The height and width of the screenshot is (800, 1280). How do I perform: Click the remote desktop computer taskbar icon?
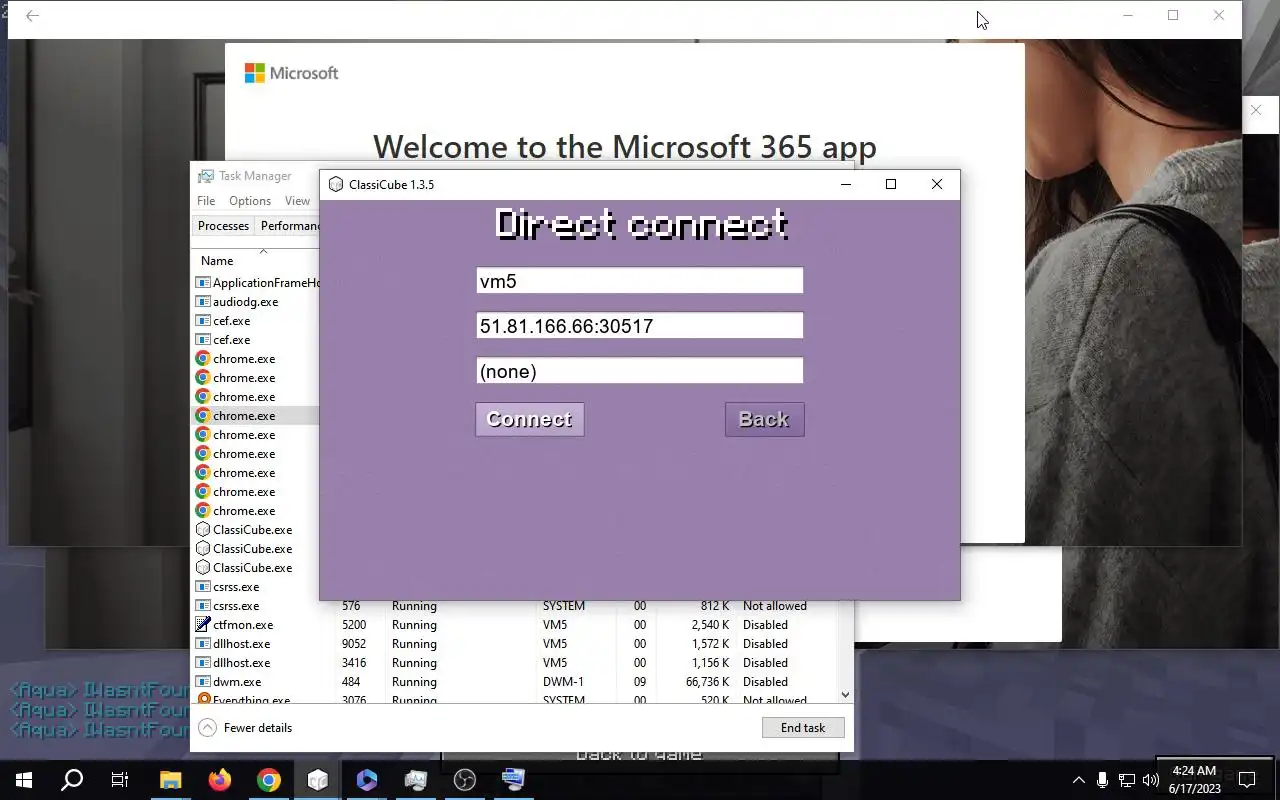point(514,780)
